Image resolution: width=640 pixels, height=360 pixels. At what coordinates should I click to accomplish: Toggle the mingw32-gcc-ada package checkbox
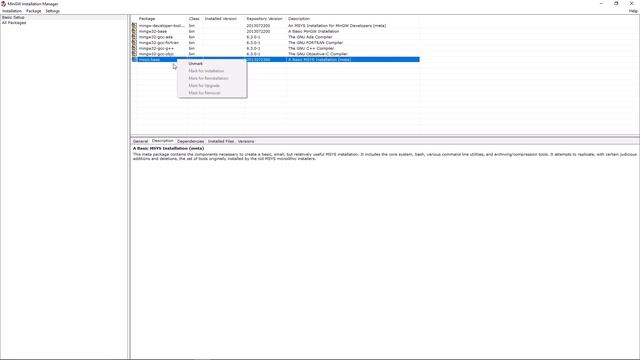[x=134, y=37]
